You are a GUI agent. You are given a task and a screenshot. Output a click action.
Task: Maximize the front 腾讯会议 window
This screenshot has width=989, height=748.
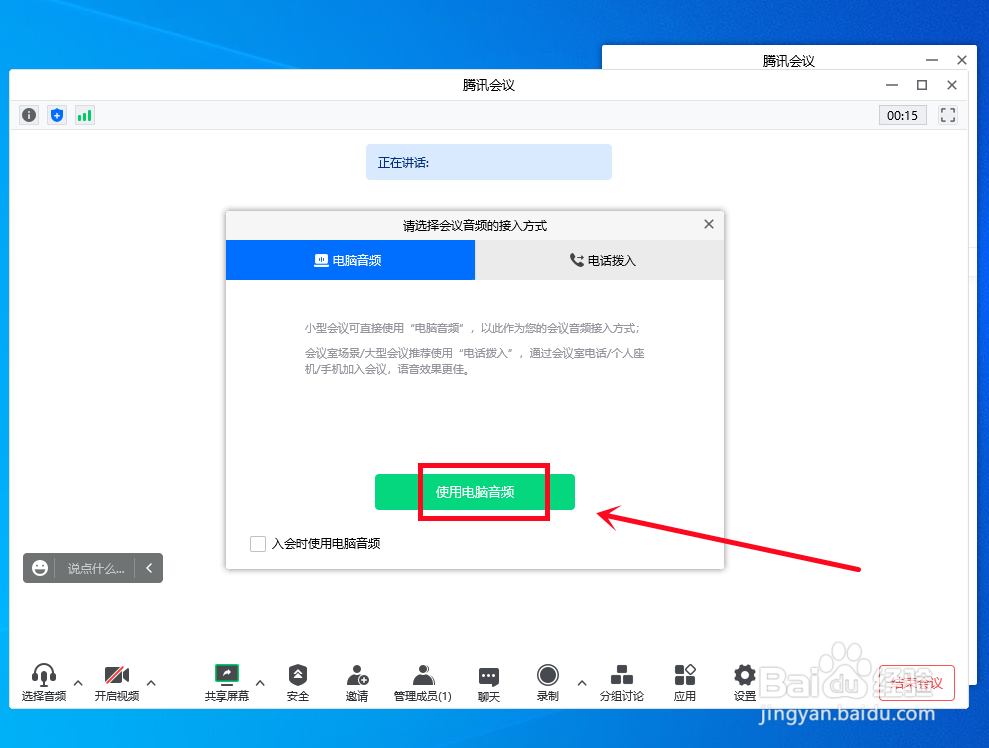click(922, 85)
